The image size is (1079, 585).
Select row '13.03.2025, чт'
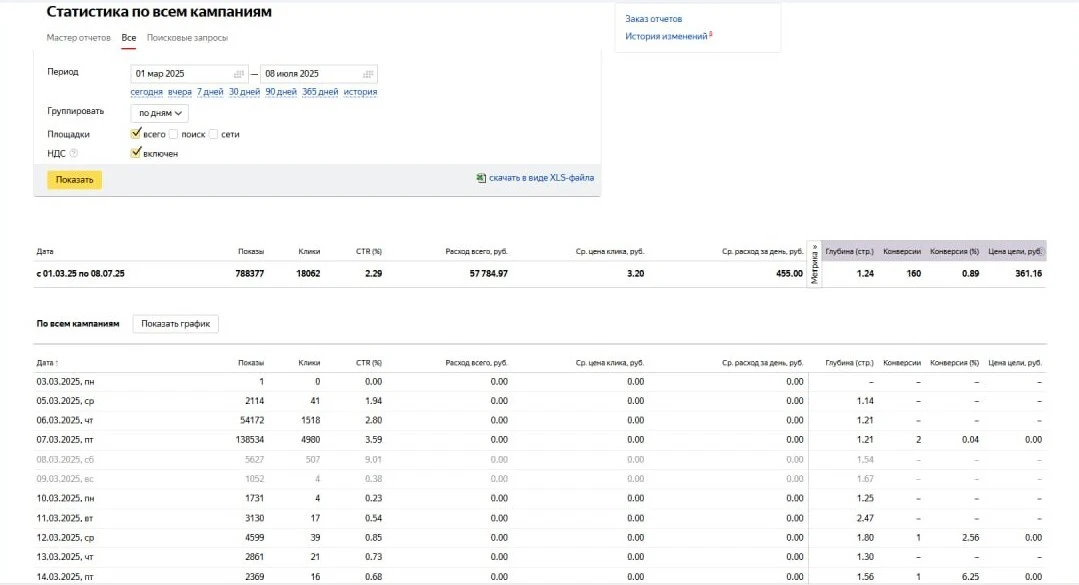(541, 557)
